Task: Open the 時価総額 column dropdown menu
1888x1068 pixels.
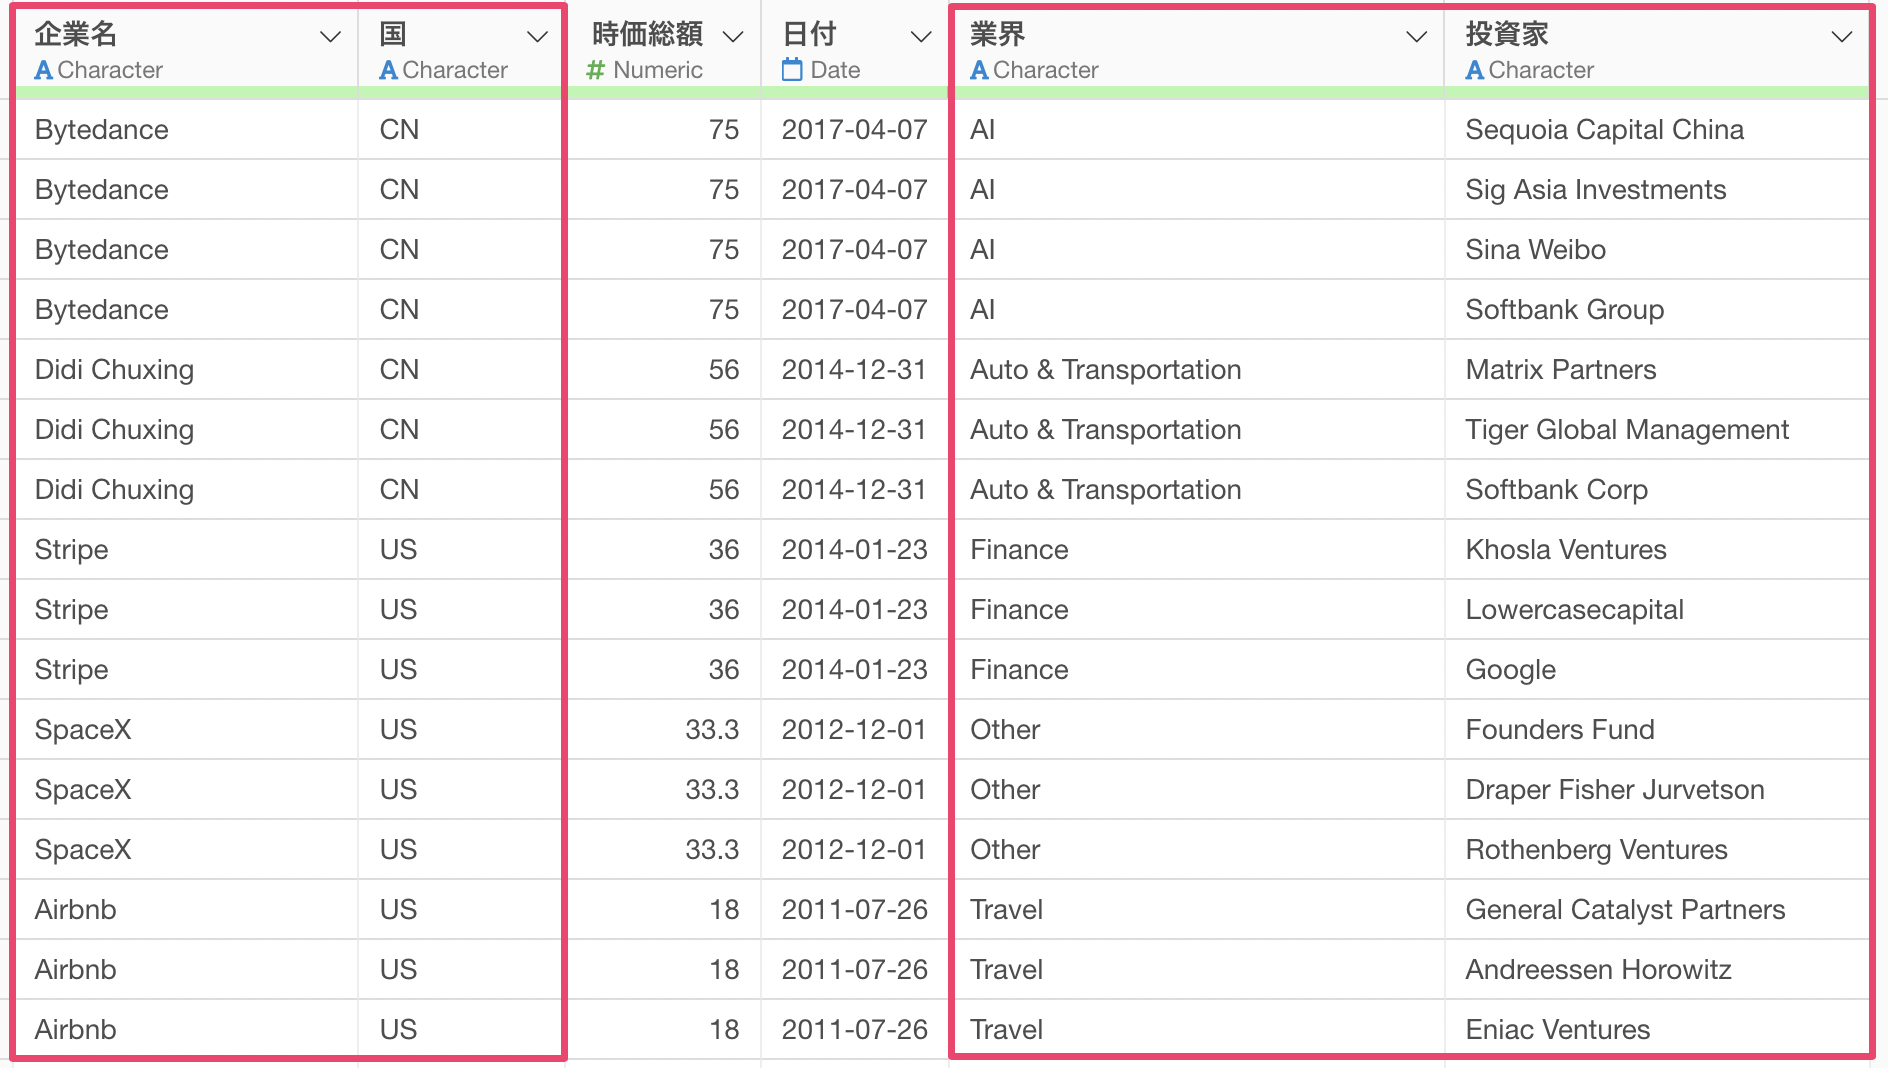Action: tap(733, 37)
